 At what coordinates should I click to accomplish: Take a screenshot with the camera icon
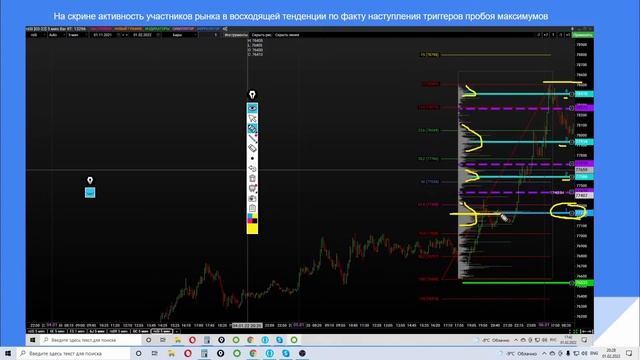pyautogui.click(x=252, y=198)
